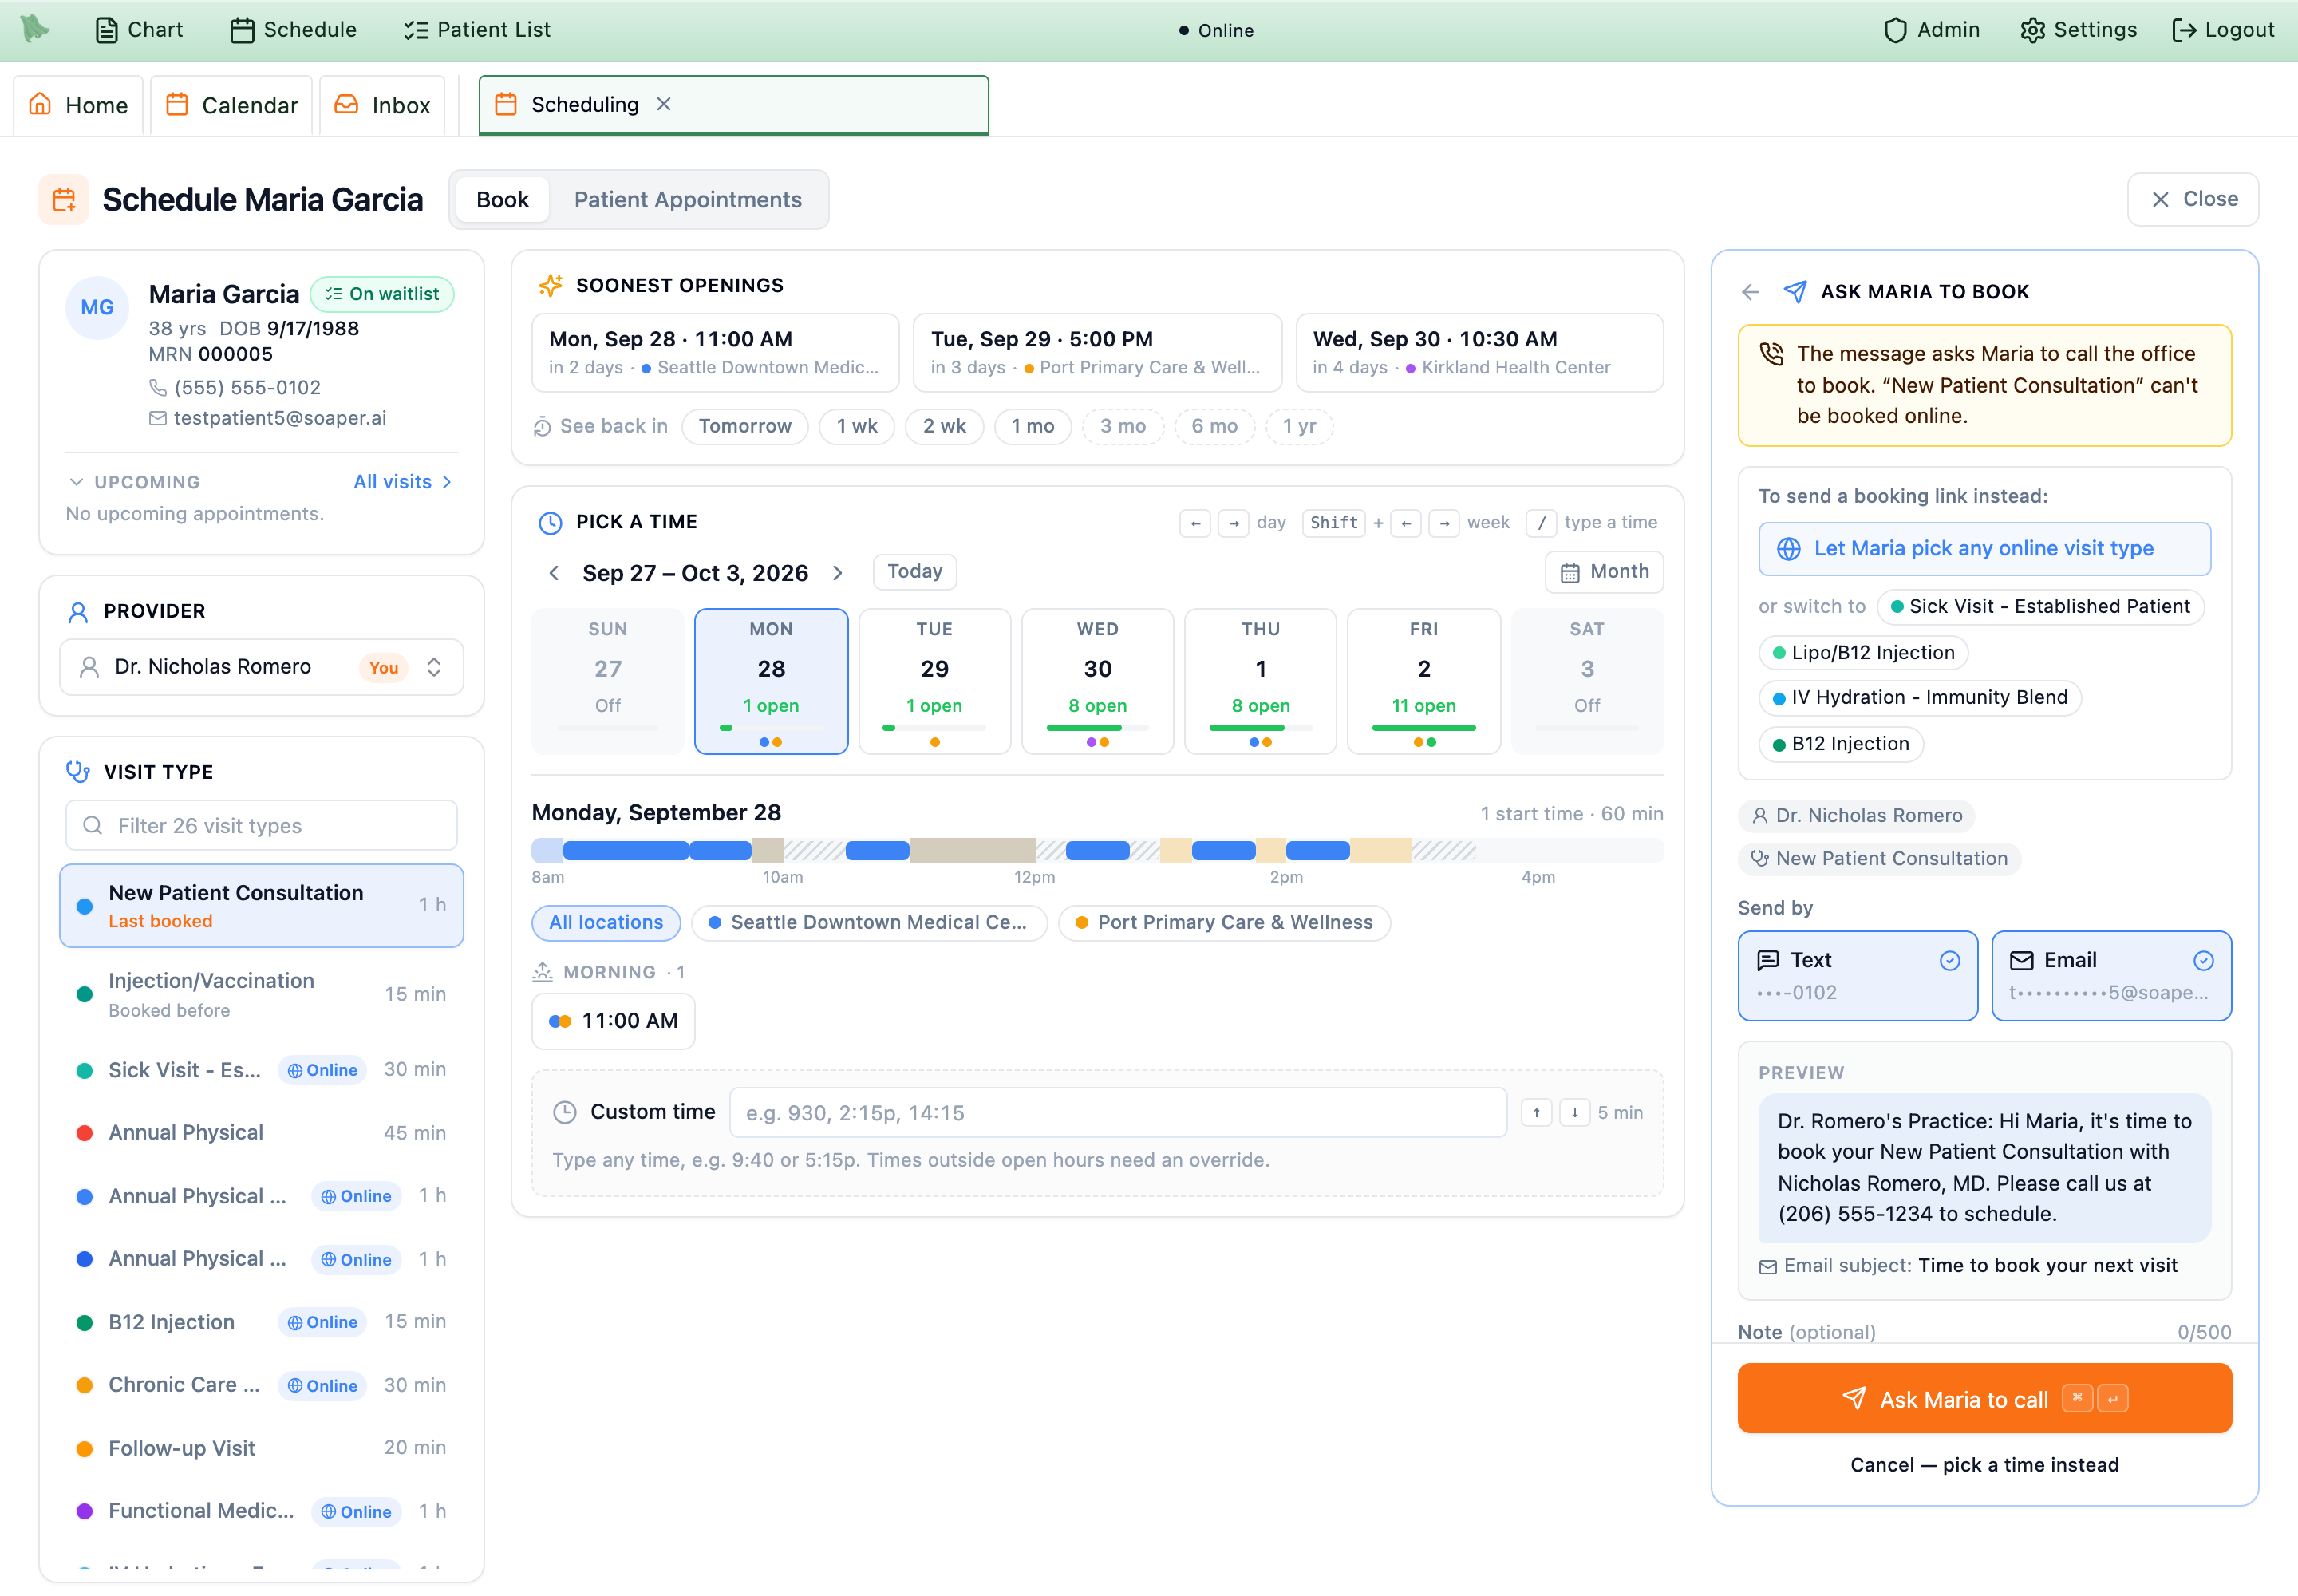2298x1596 pixels.
Task: Open Chart from the top navigation
Action: [x=139, y=30]
